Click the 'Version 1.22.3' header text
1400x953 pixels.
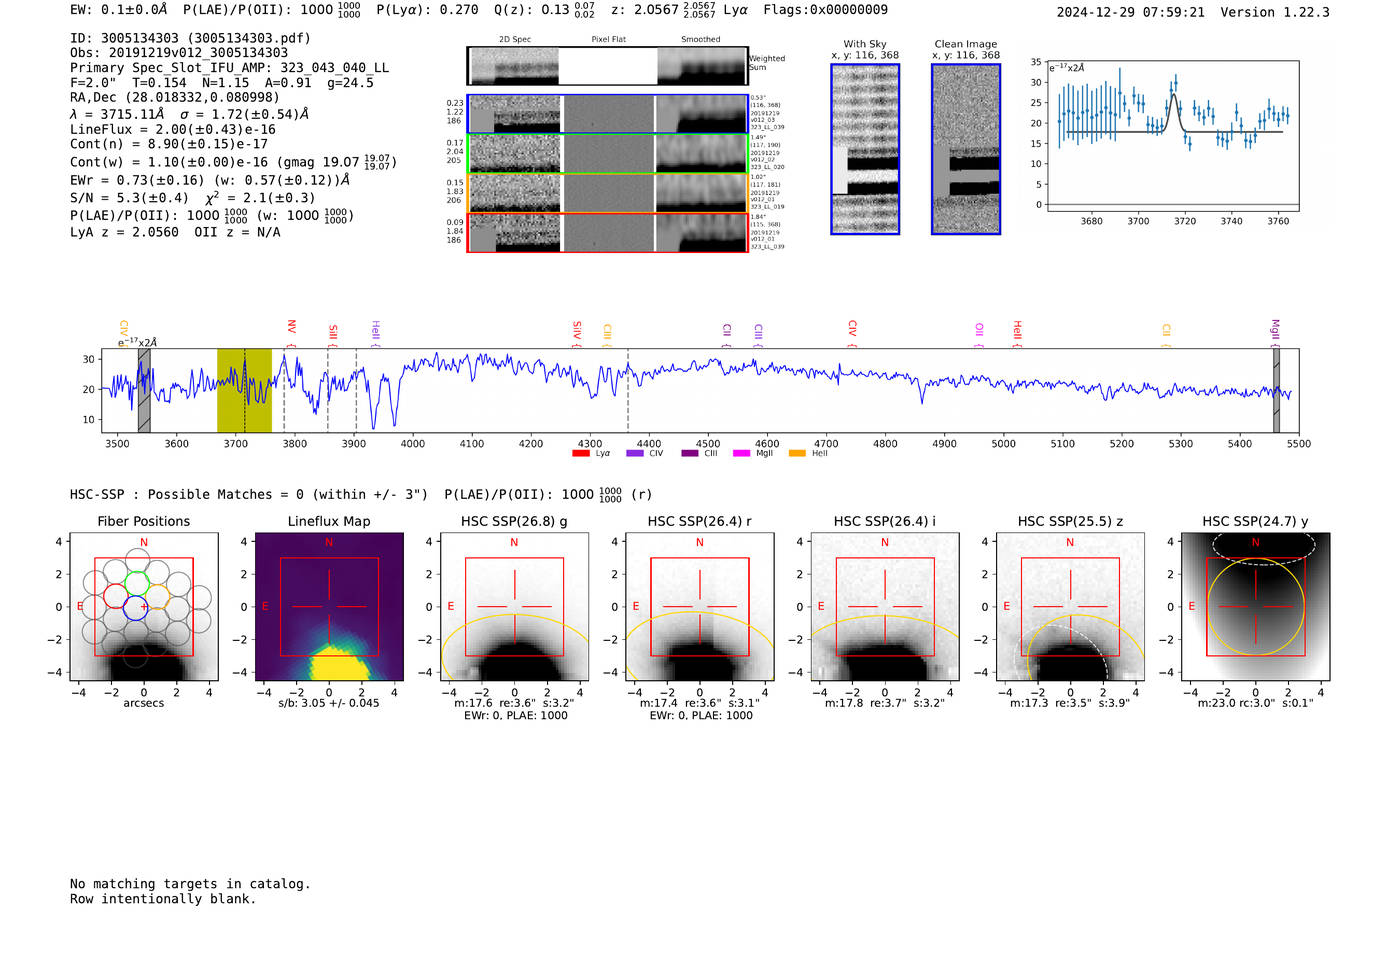click(1275, 12)
